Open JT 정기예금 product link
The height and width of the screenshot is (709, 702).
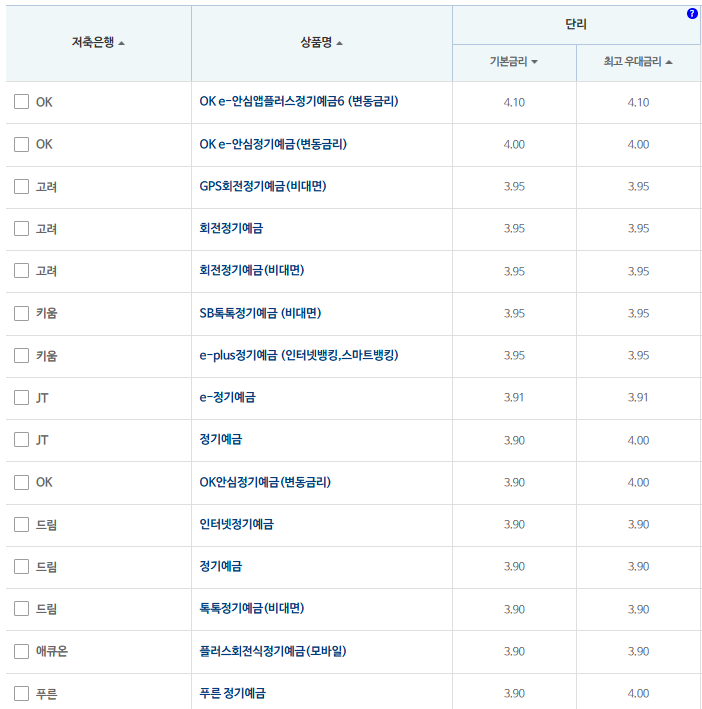point(221,440)
